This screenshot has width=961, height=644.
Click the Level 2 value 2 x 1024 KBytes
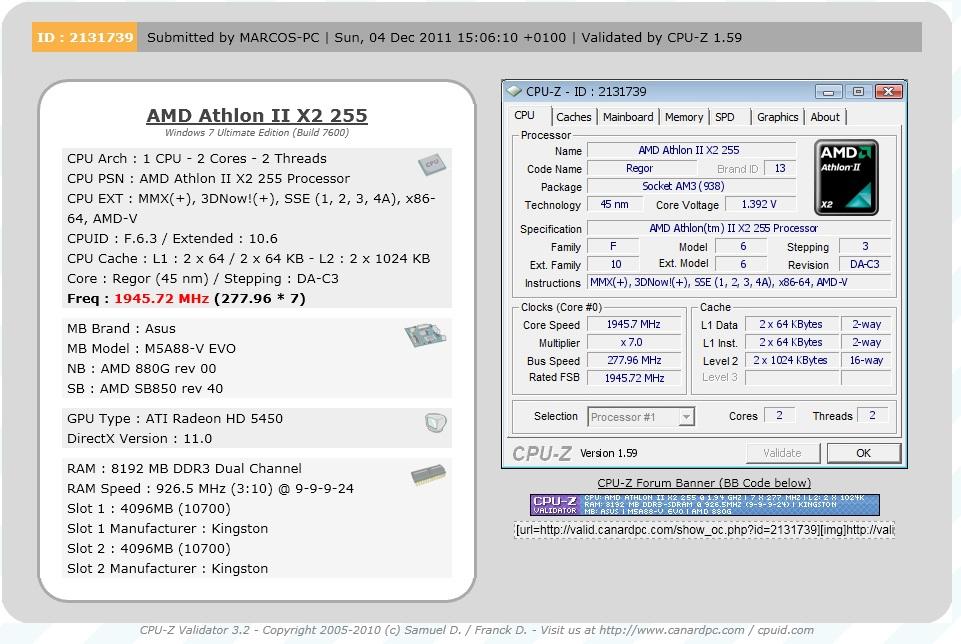[x=791, y=360]
